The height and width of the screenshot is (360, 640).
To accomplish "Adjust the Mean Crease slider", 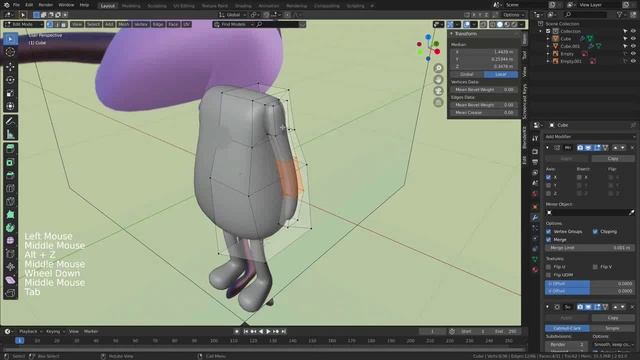I will [x=484, y=112].
